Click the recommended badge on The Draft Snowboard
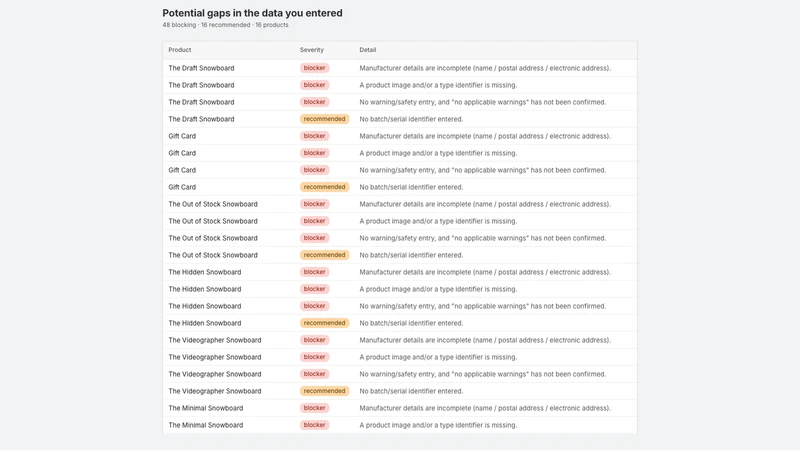 324,119
